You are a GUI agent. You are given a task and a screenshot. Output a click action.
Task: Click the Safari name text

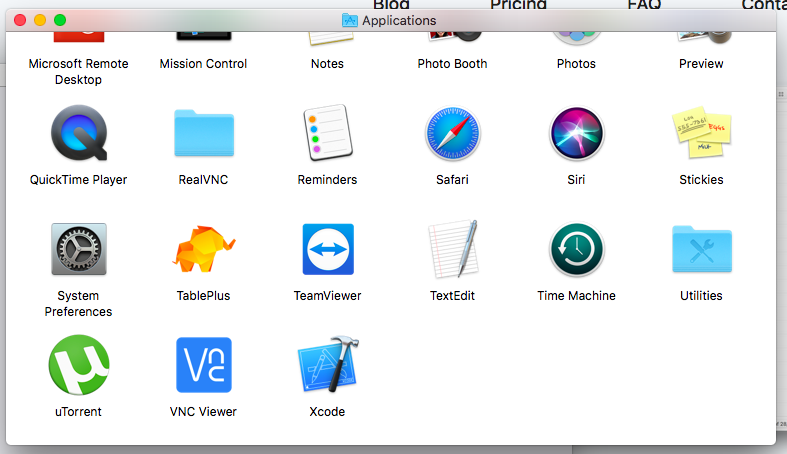click(452, 180)
